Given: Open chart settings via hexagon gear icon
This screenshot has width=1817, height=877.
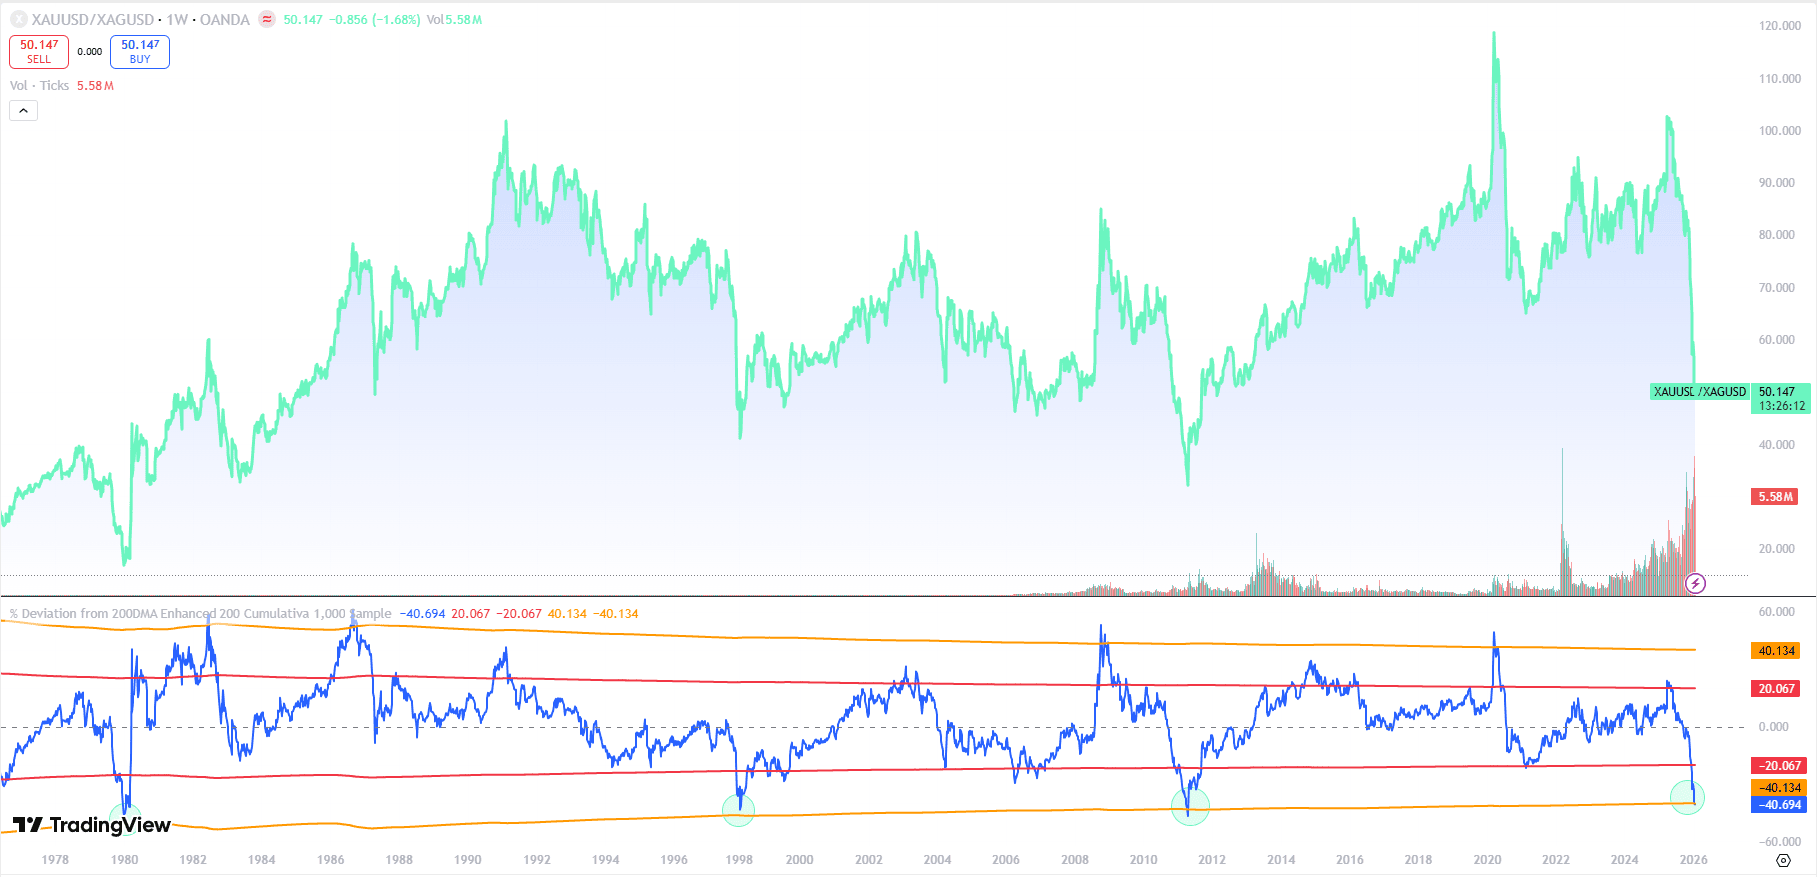Looking at the screenshot, I should click(x=1783, y=860).
